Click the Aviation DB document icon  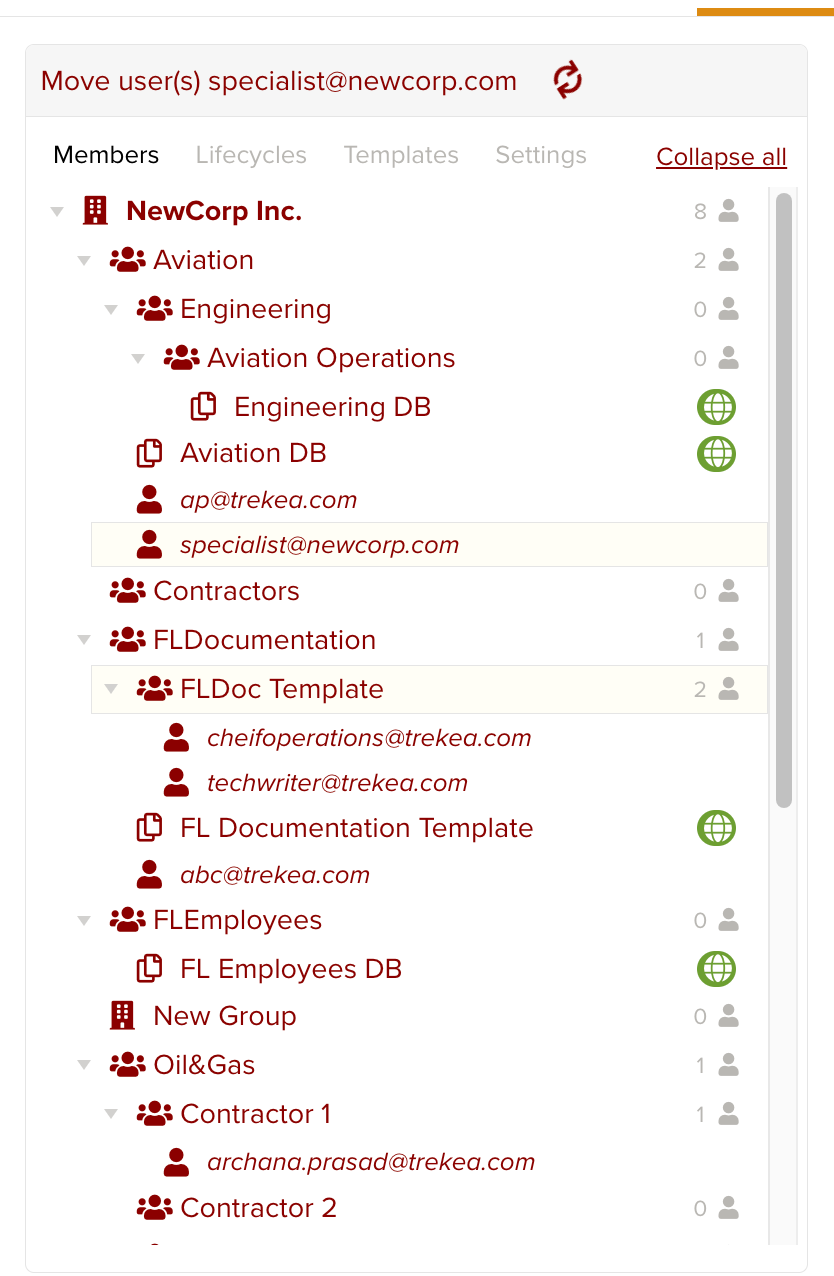point(149,453)
